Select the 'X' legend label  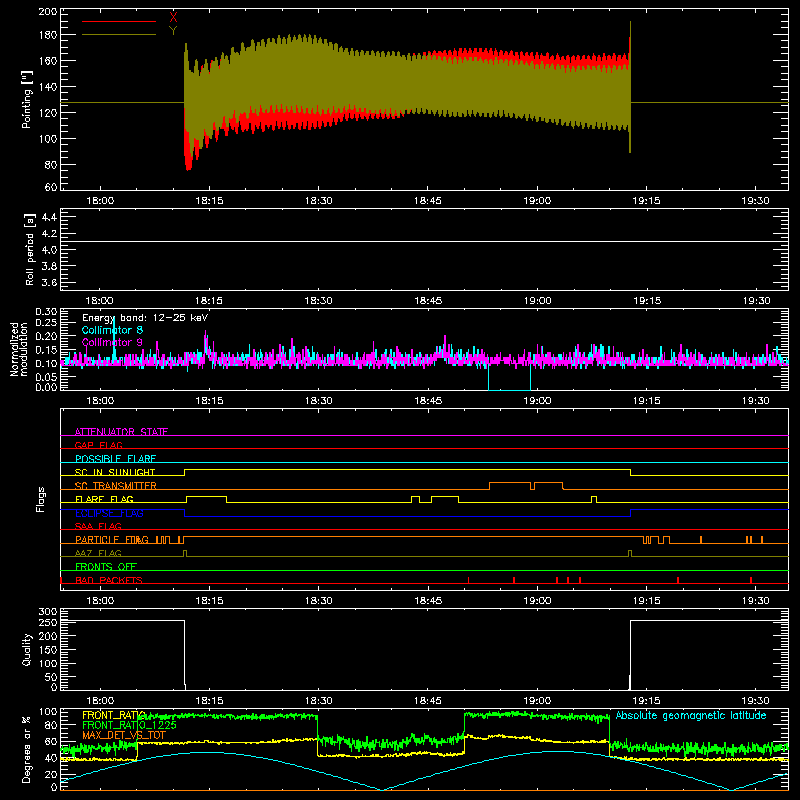[173, 18]
